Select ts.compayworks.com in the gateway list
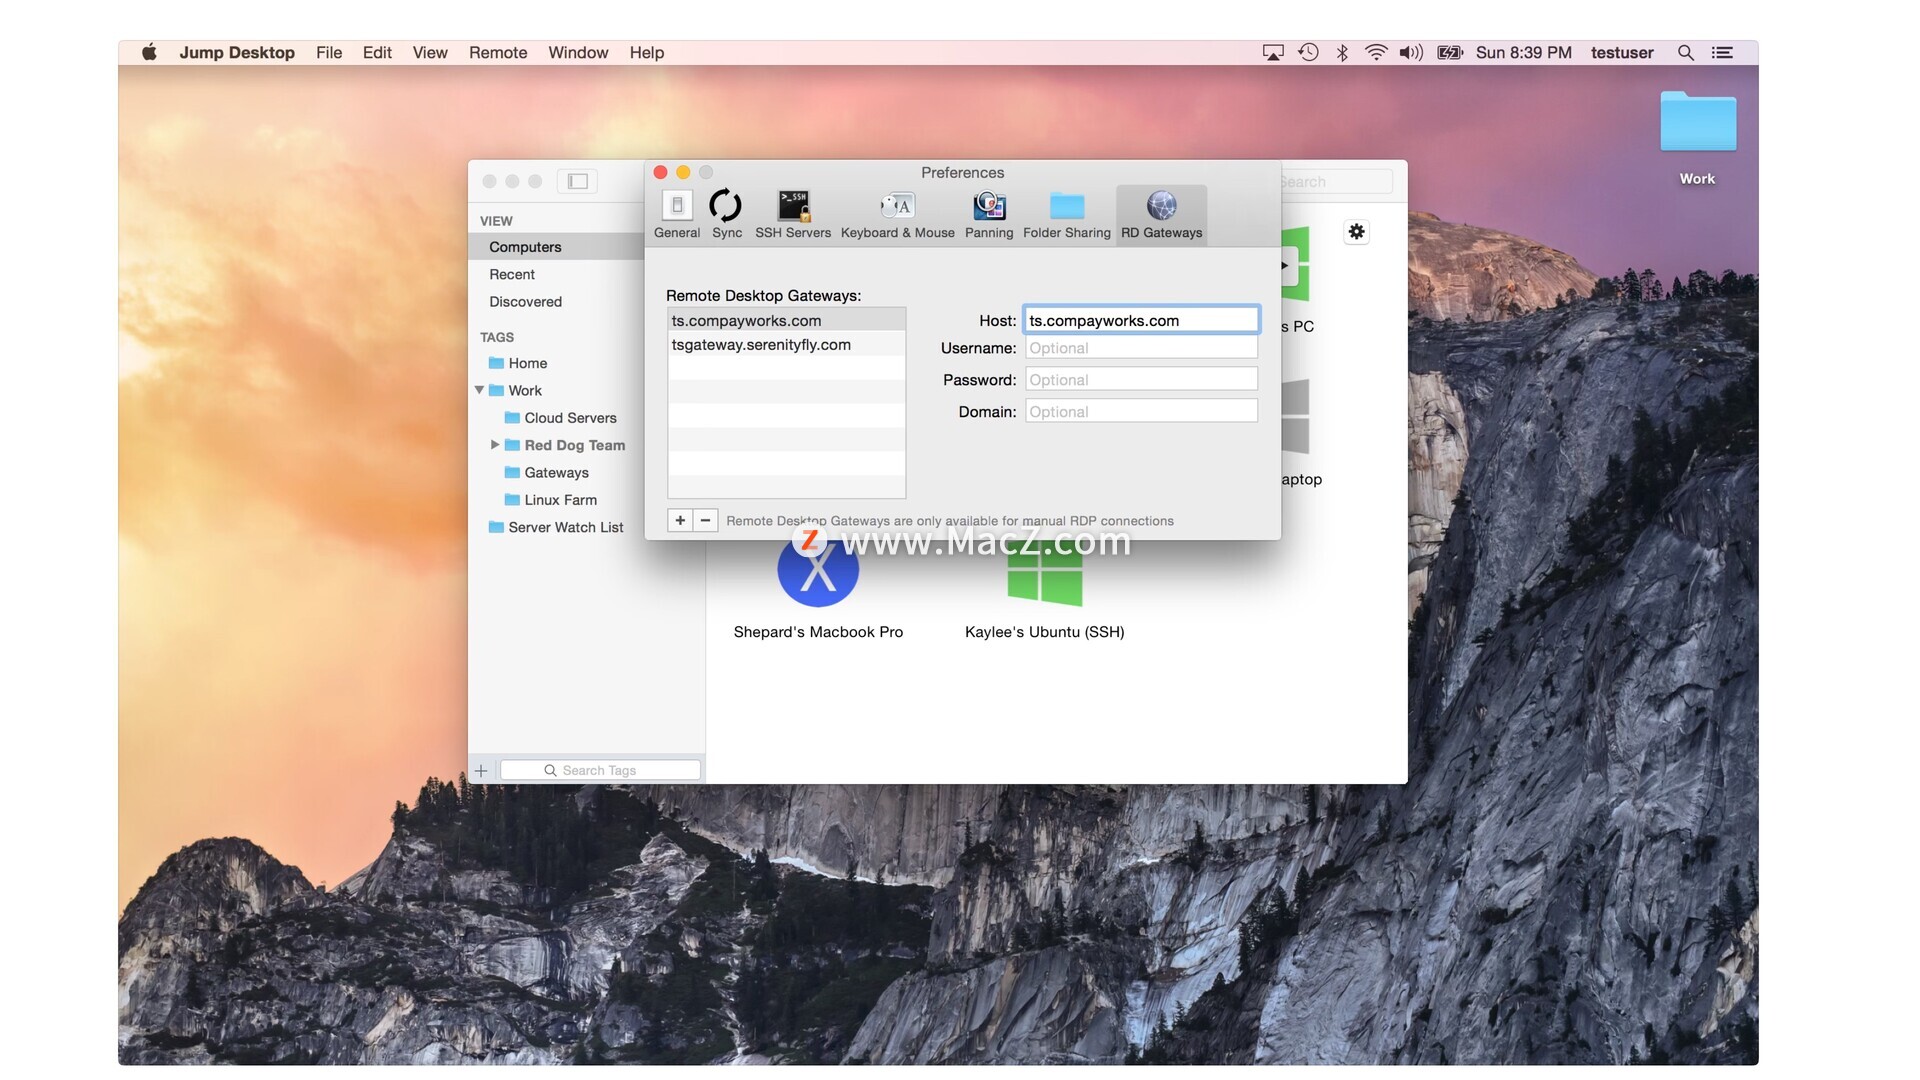Screen dimensions: 1920x1080 pos(786,320)
